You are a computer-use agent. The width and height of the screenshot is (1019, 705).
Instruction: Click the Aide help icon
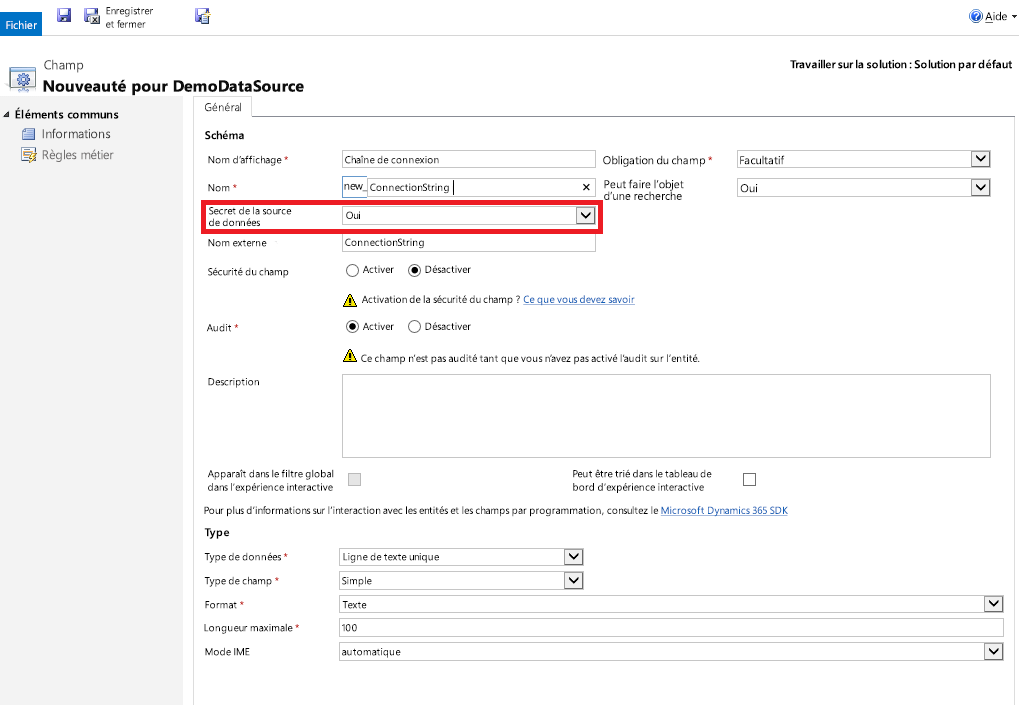pos(975,16)
